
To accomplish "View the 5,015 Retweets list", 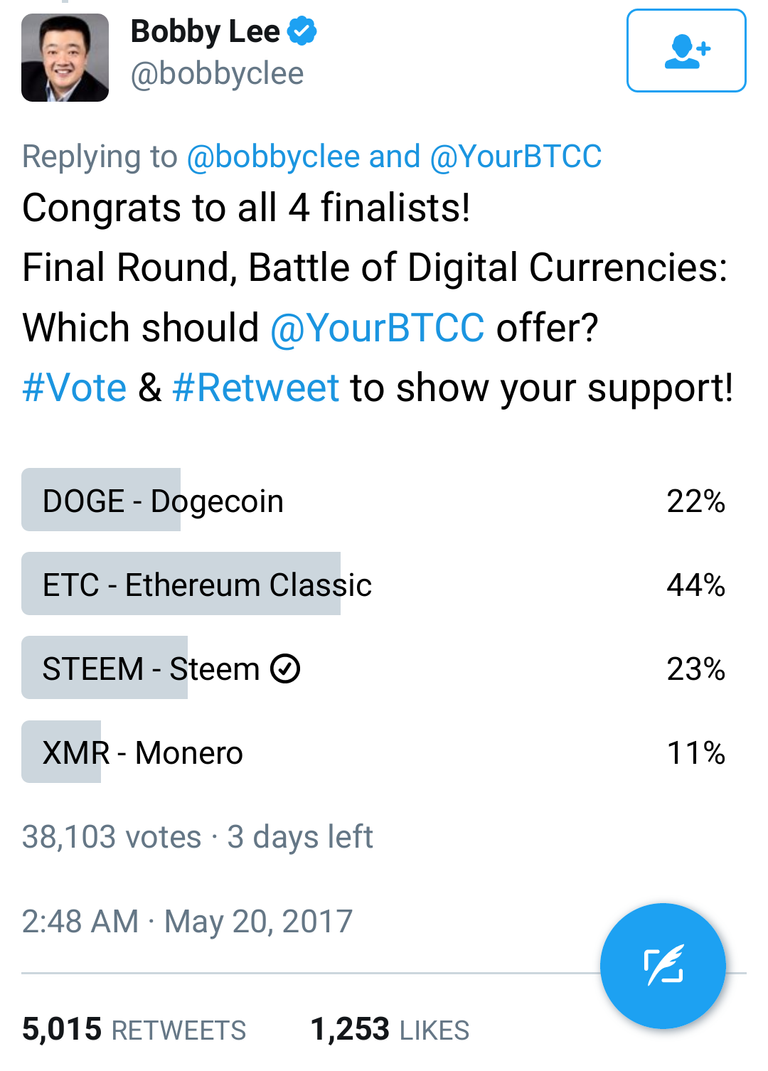I will pos(134,1030).
